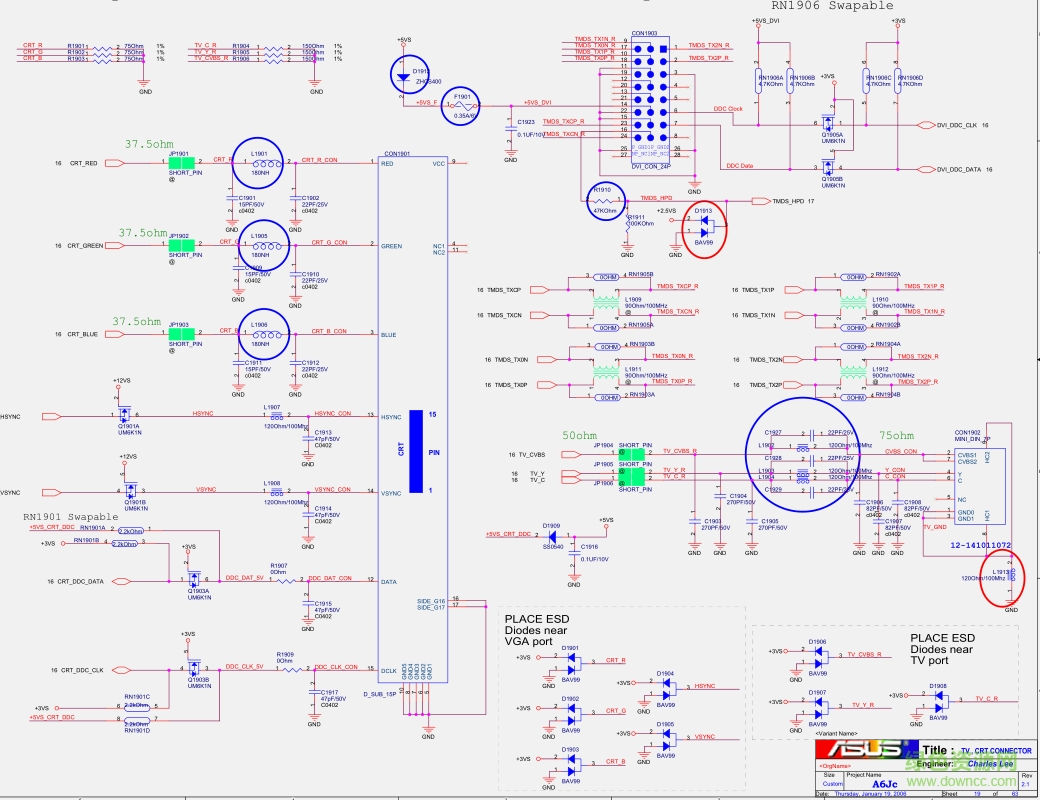Click the CRT_BLUE input port label
Image resolution: width=1040 pixels, height=800 pixels.
click(x=82, y=334)
